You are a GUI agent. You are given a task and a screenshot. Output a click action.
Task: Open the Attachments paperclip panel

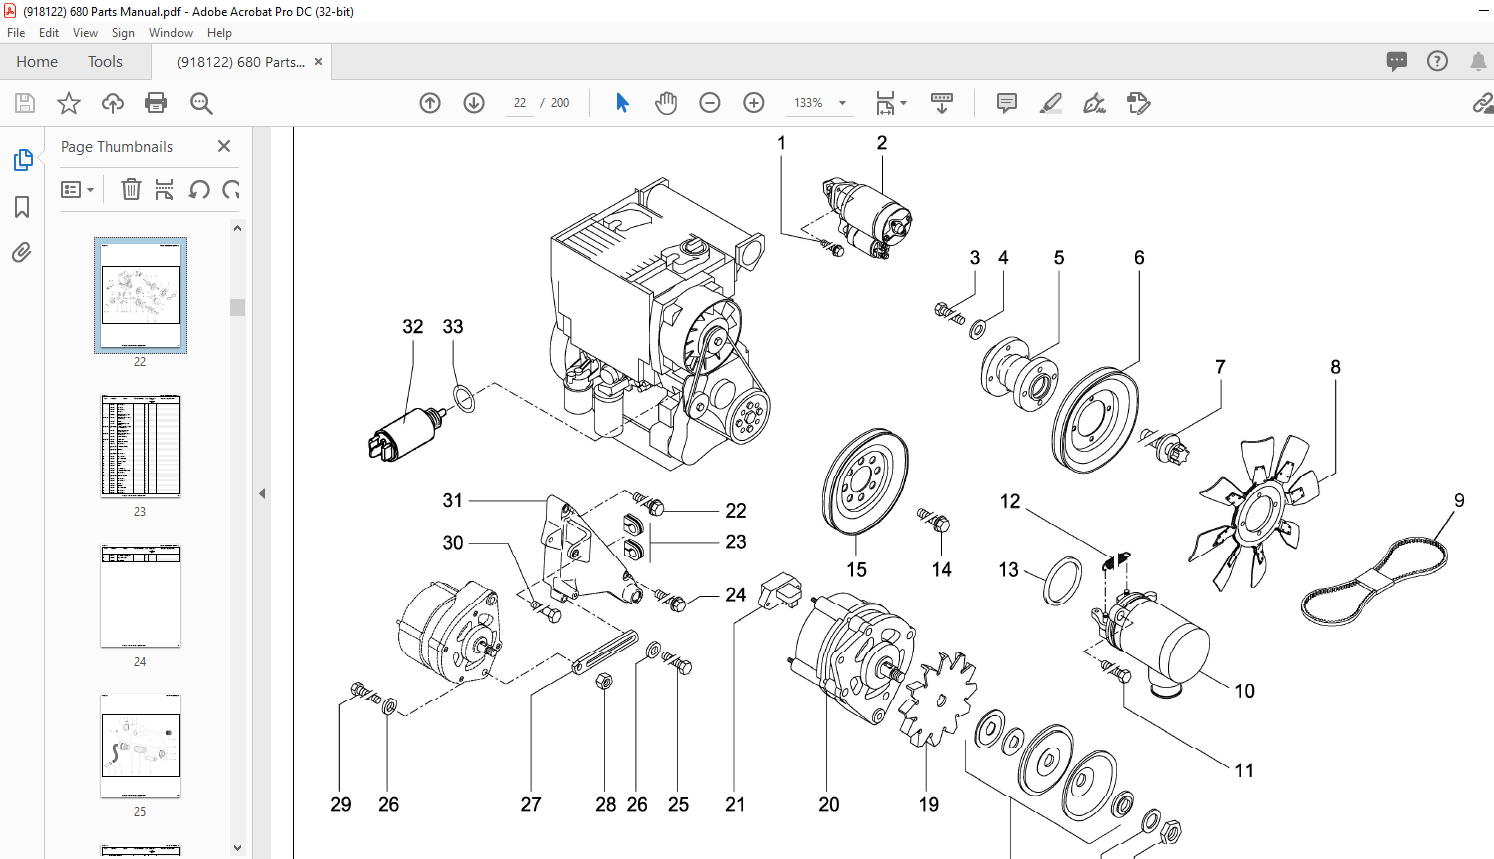click(x=22, y=252)
